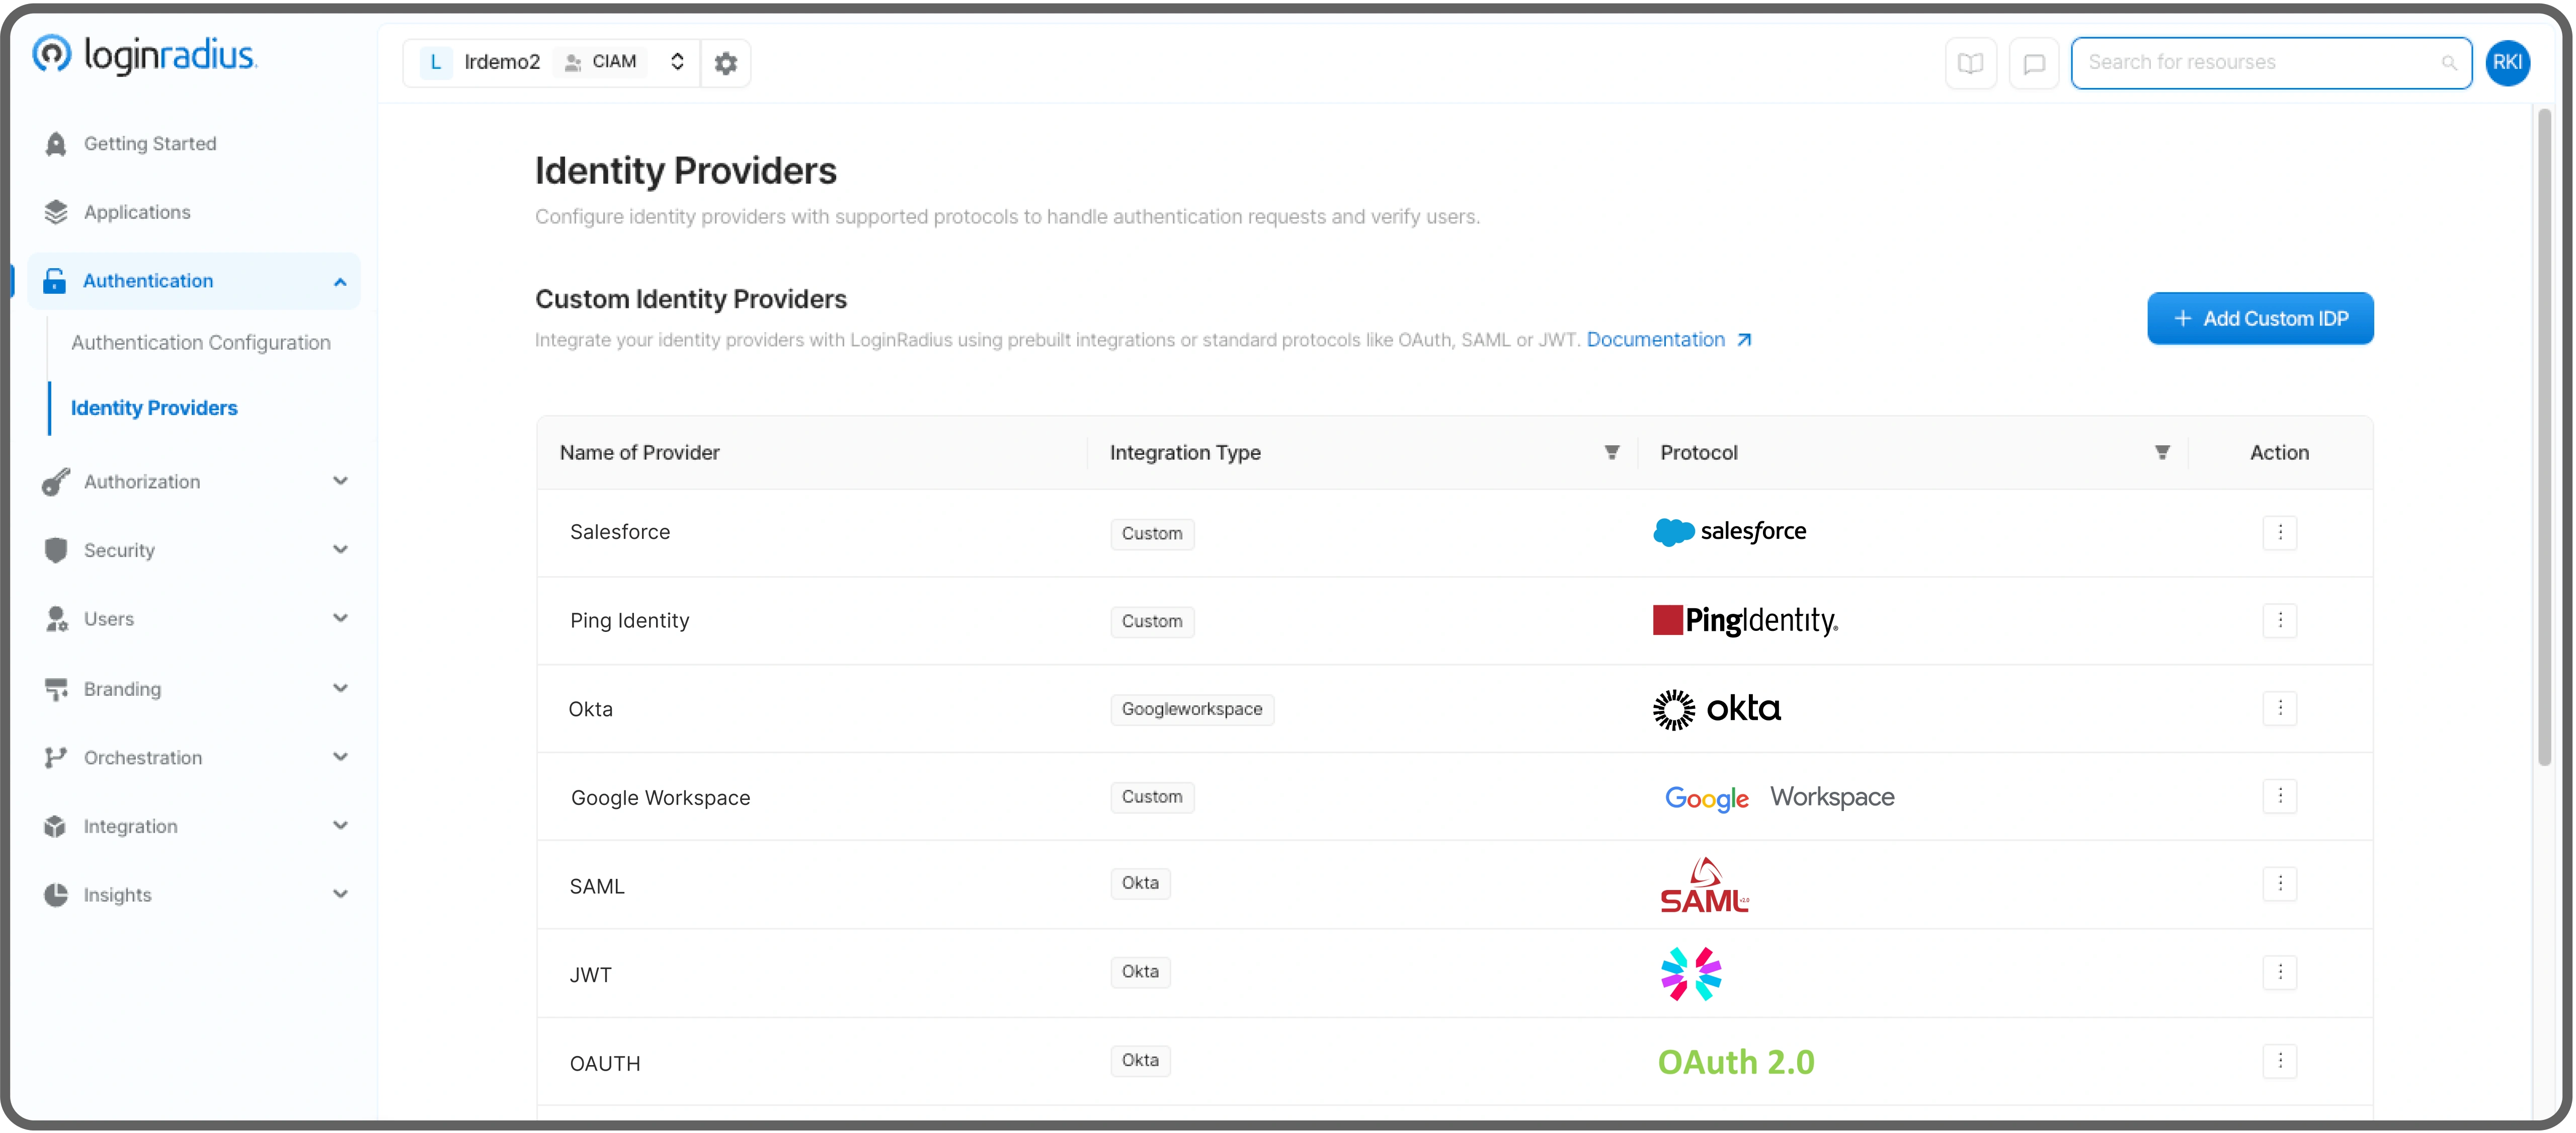2576x1133 pixels.
Task: Open the Okta row actions menu
Action: click(2279, 708)
